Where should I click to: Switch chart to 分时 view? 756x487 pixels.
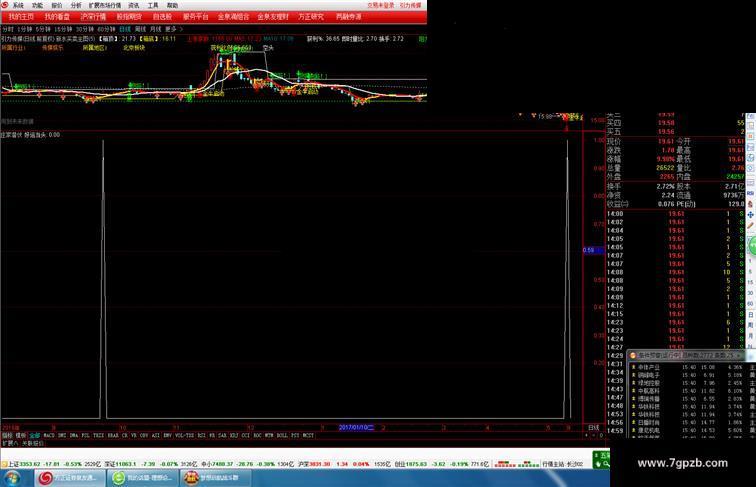(x=8, y=29)
